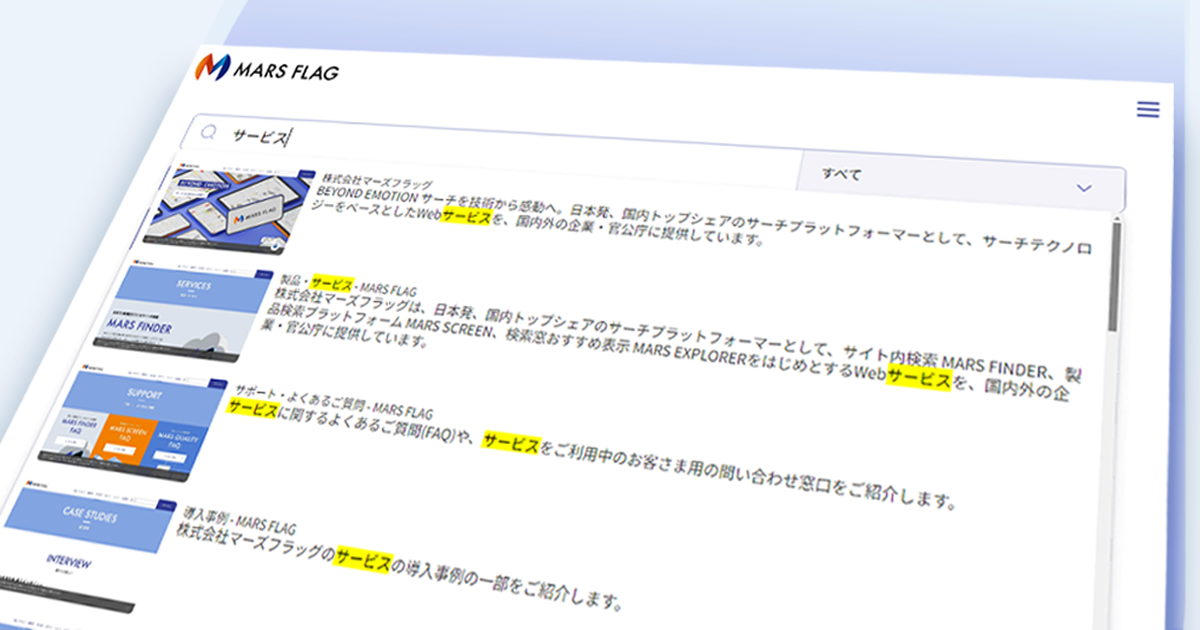Open the すべて category dropdown
The image size is (1200, 630).
pos(962,181)
